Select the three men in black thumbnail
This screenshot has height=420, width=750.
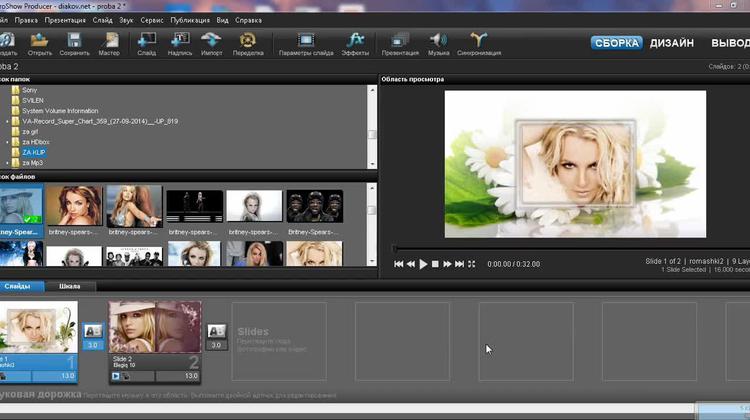click(x=315, y=206)
